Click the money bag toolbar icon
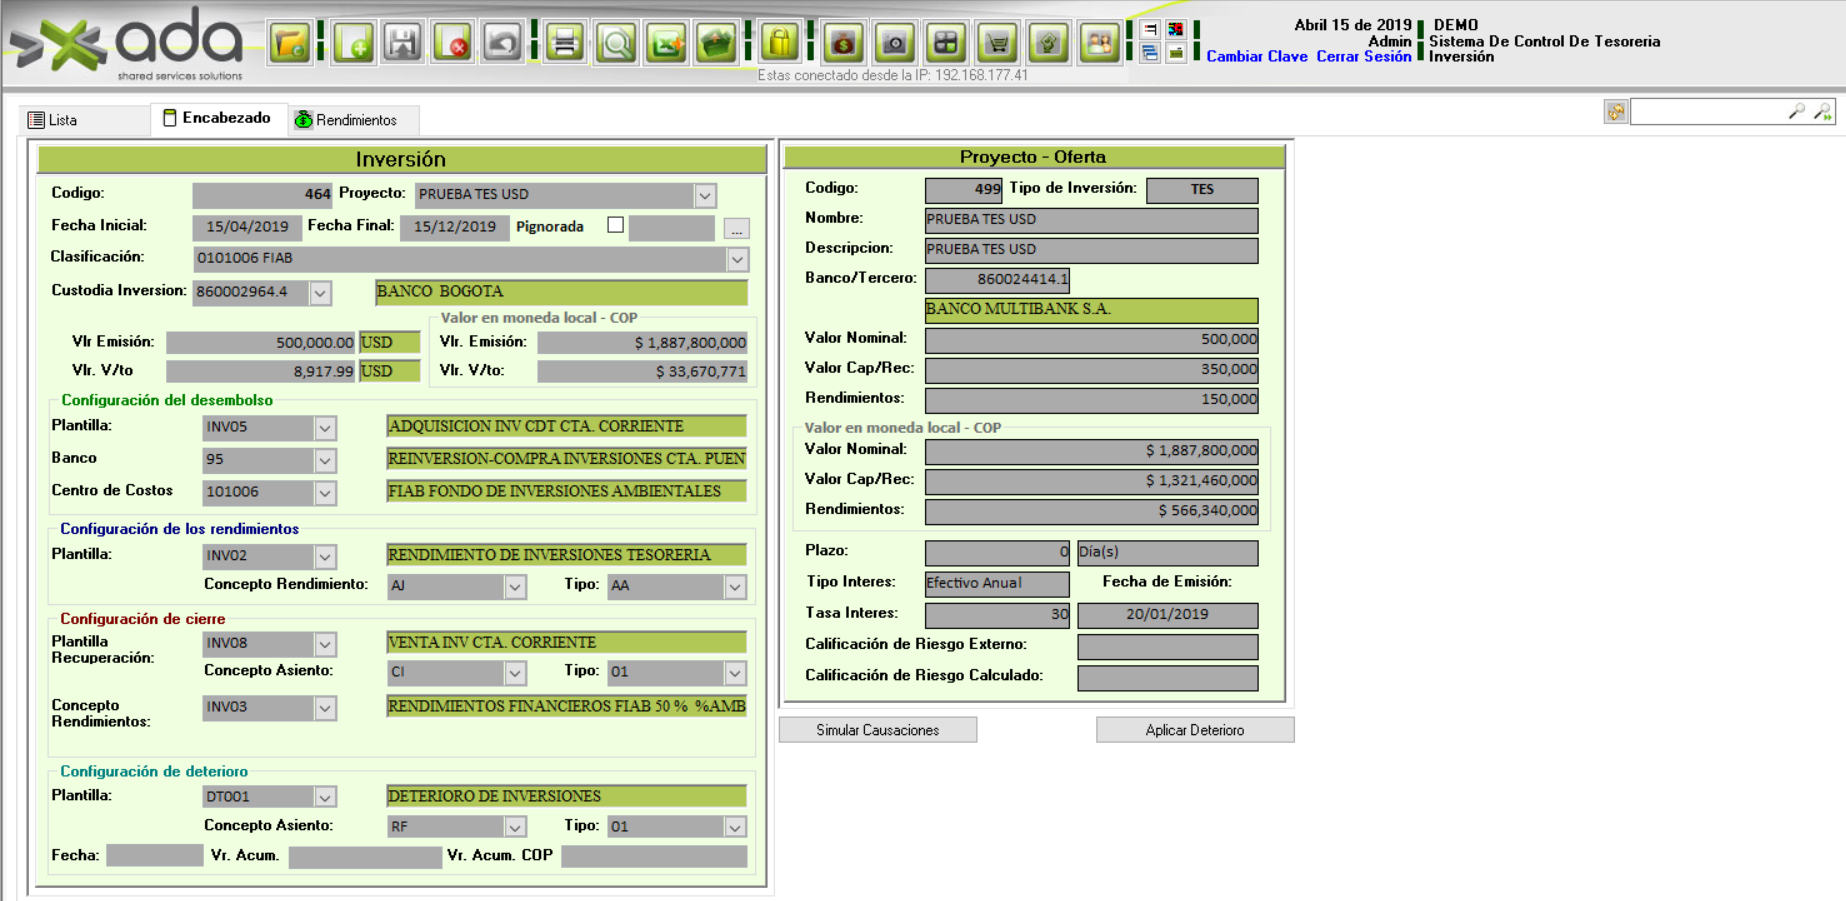This screenshot has height=901, width=1846. (844, 43)
